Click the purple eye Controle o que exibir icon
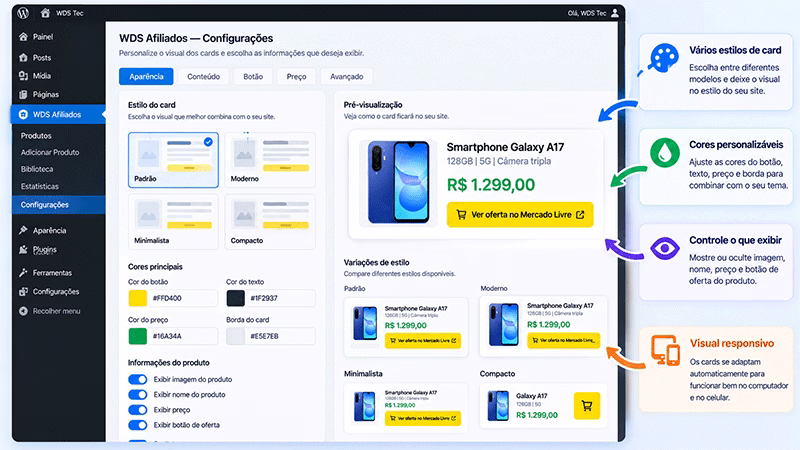 665,248
